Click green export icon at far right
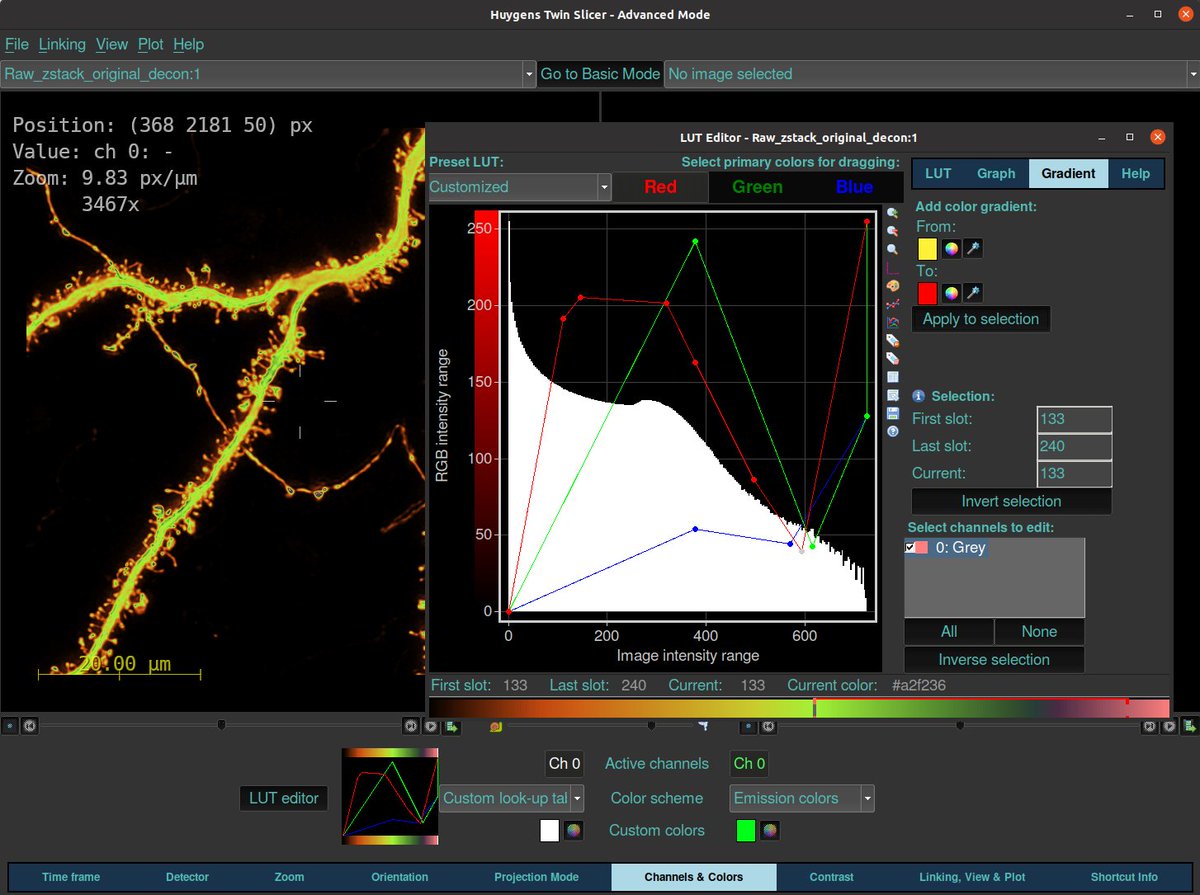 [x=1190, y=726]
